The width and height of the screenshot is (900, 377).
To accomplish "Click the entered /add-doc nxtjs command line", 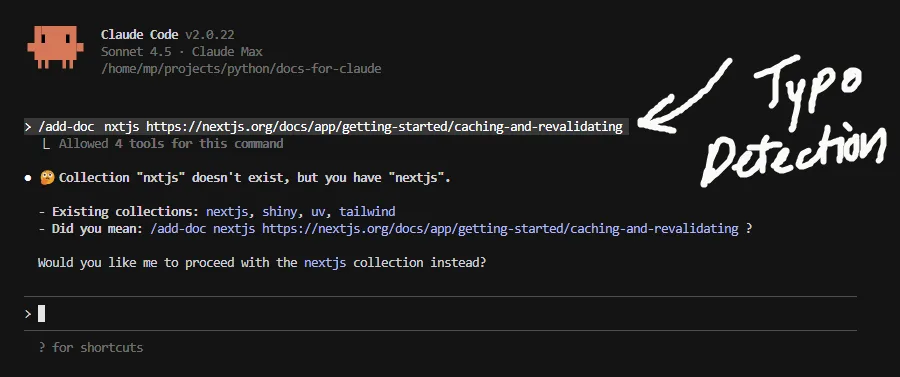I will [326, 126].
